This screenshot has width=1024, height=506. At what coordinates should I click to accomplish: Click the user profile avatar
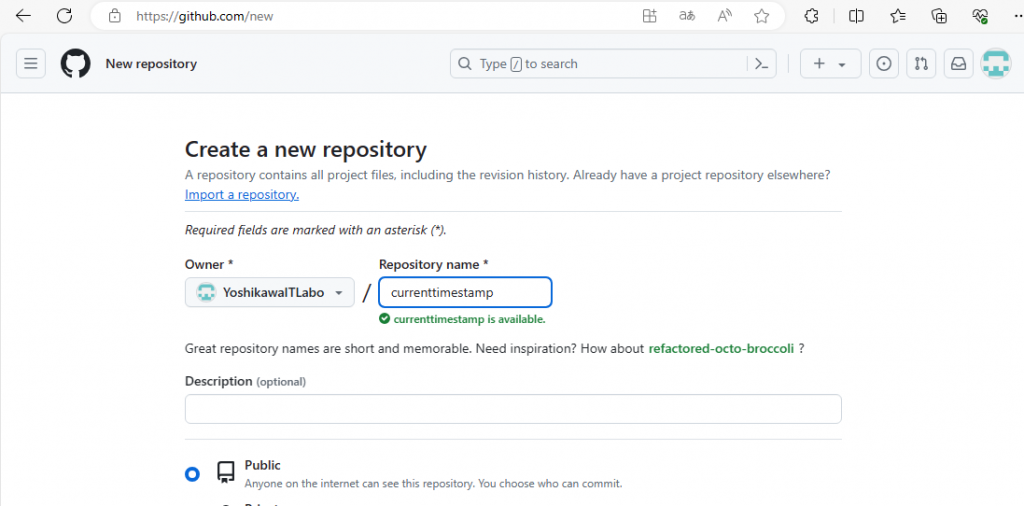coord(995,64)
